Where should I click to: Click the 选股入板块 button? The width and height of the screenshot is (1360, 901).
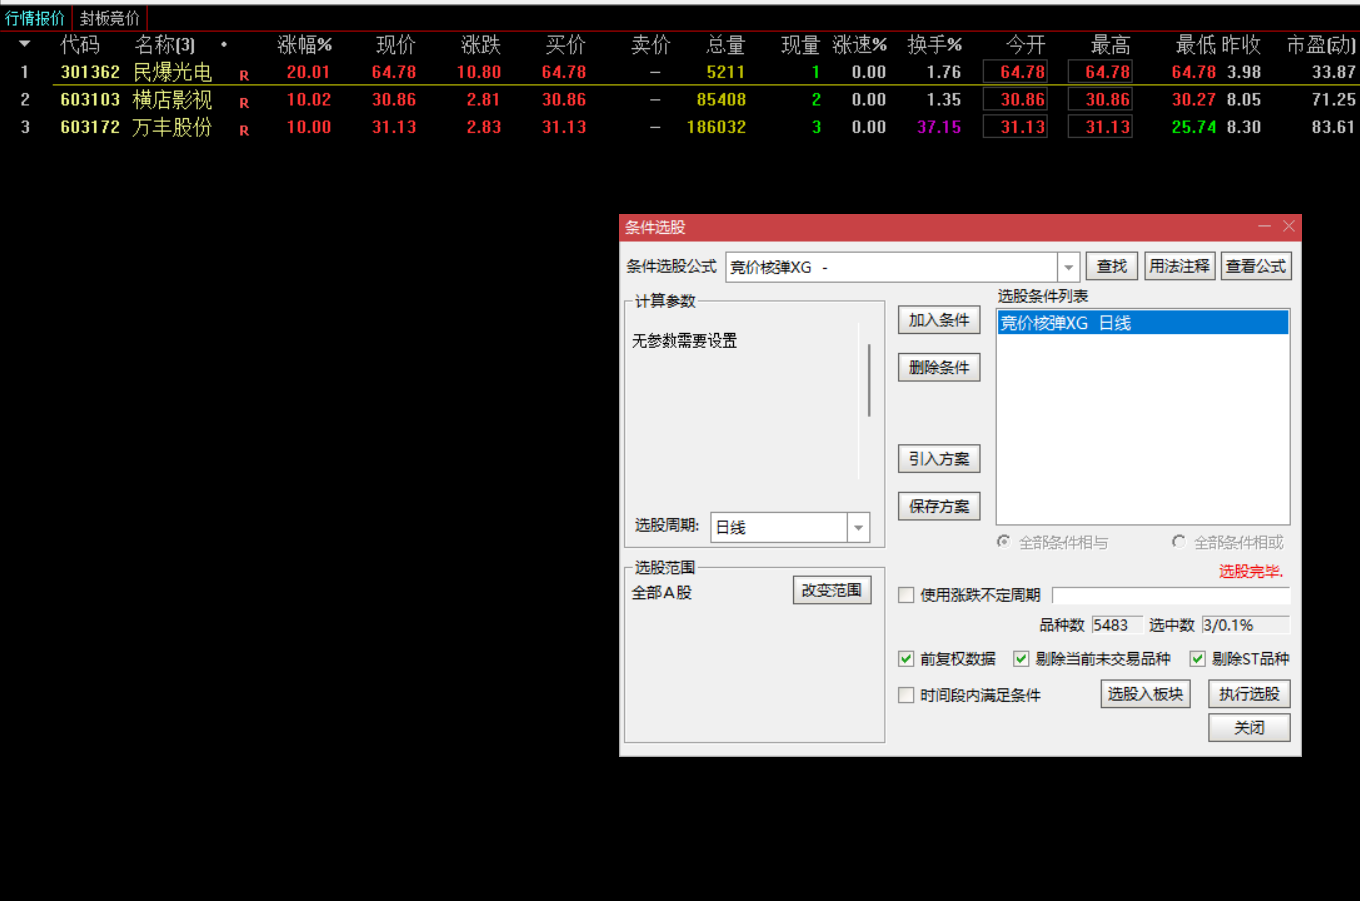[1145, 694]
